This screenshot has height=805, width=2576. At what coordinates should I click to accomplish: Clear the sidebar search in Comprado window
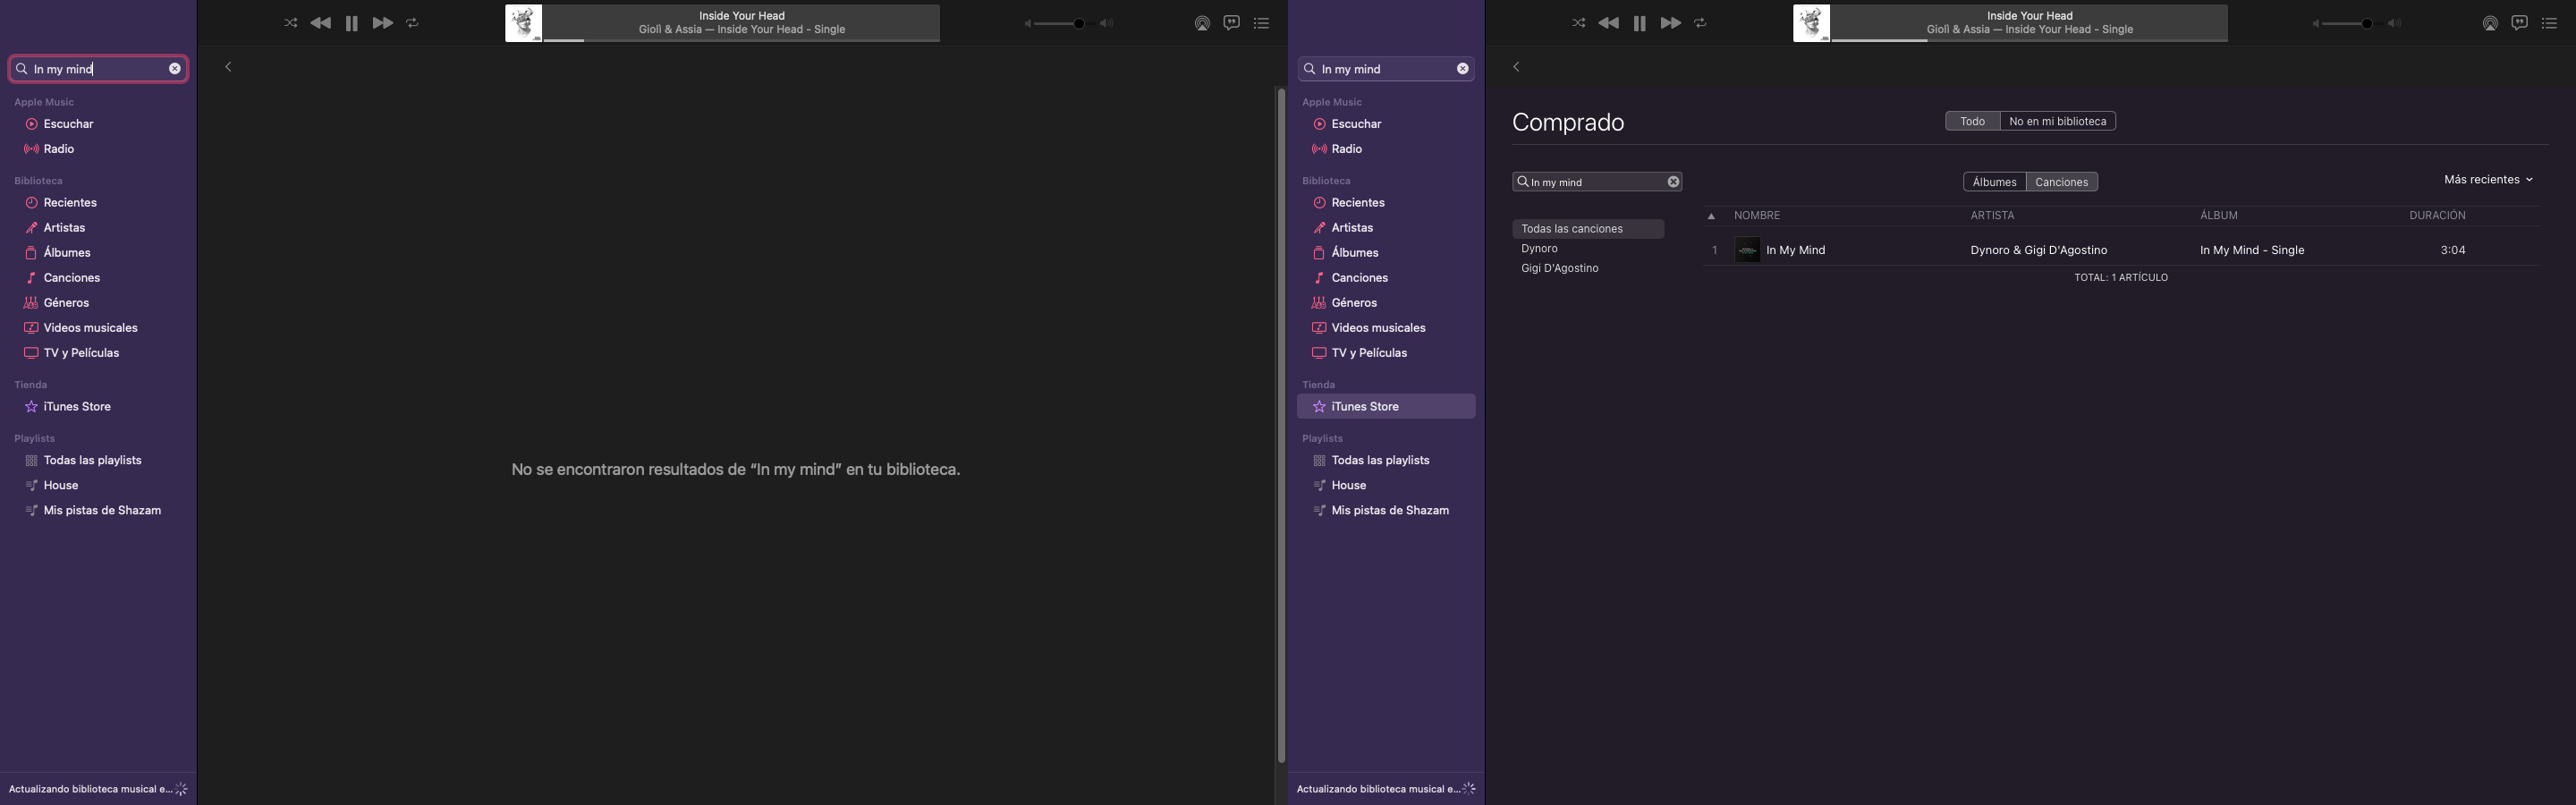click(x=1463, y=69)
